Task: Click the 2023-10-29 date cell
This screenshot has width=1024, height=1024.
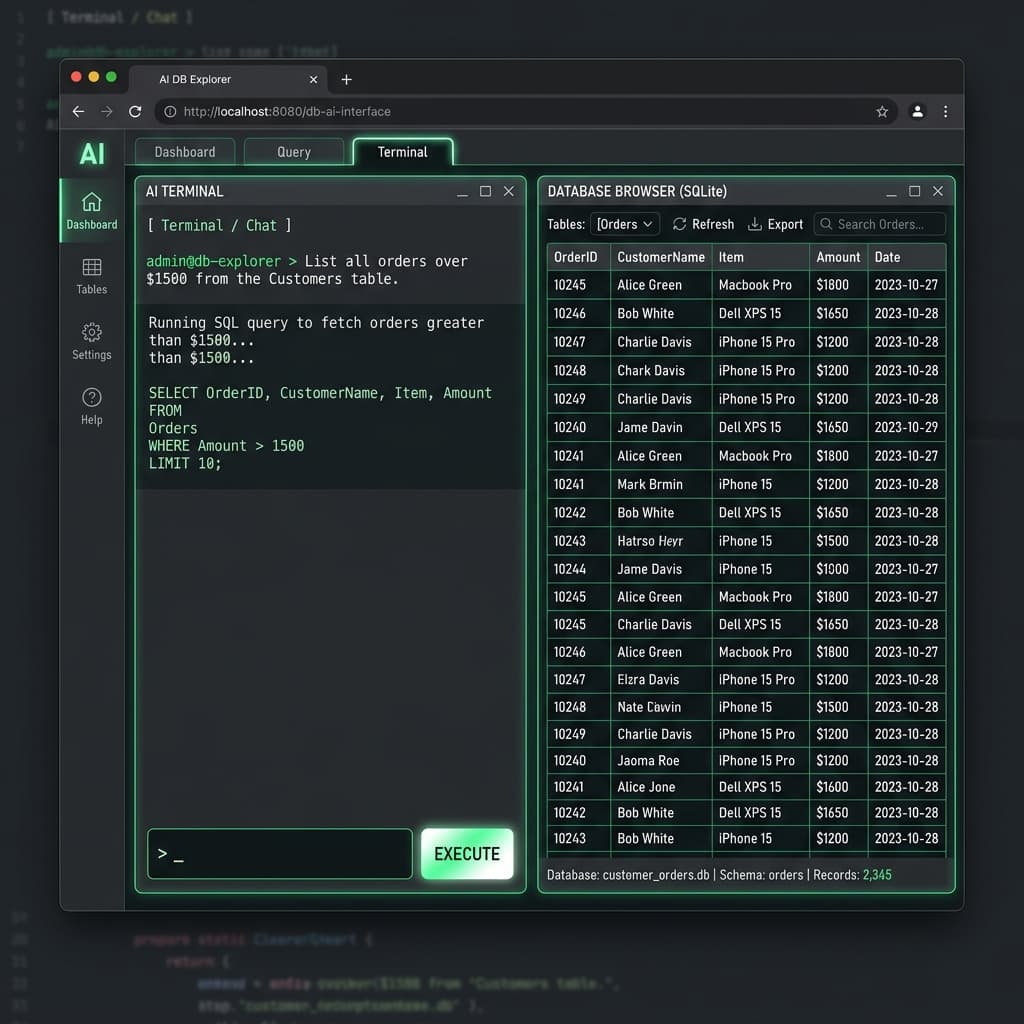Action: pyautogui.click(x=906, y=427)
